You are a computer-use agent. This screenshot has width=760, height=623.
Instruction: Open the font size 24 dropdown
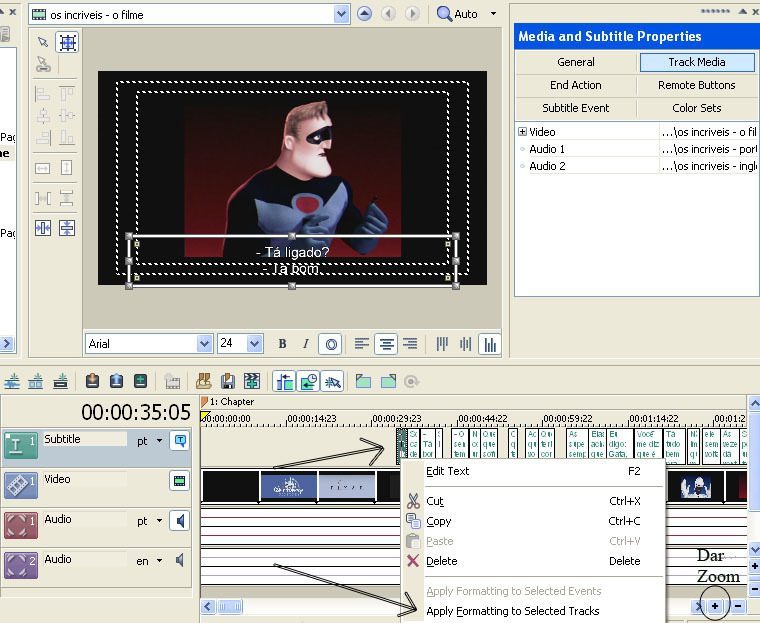255,344
